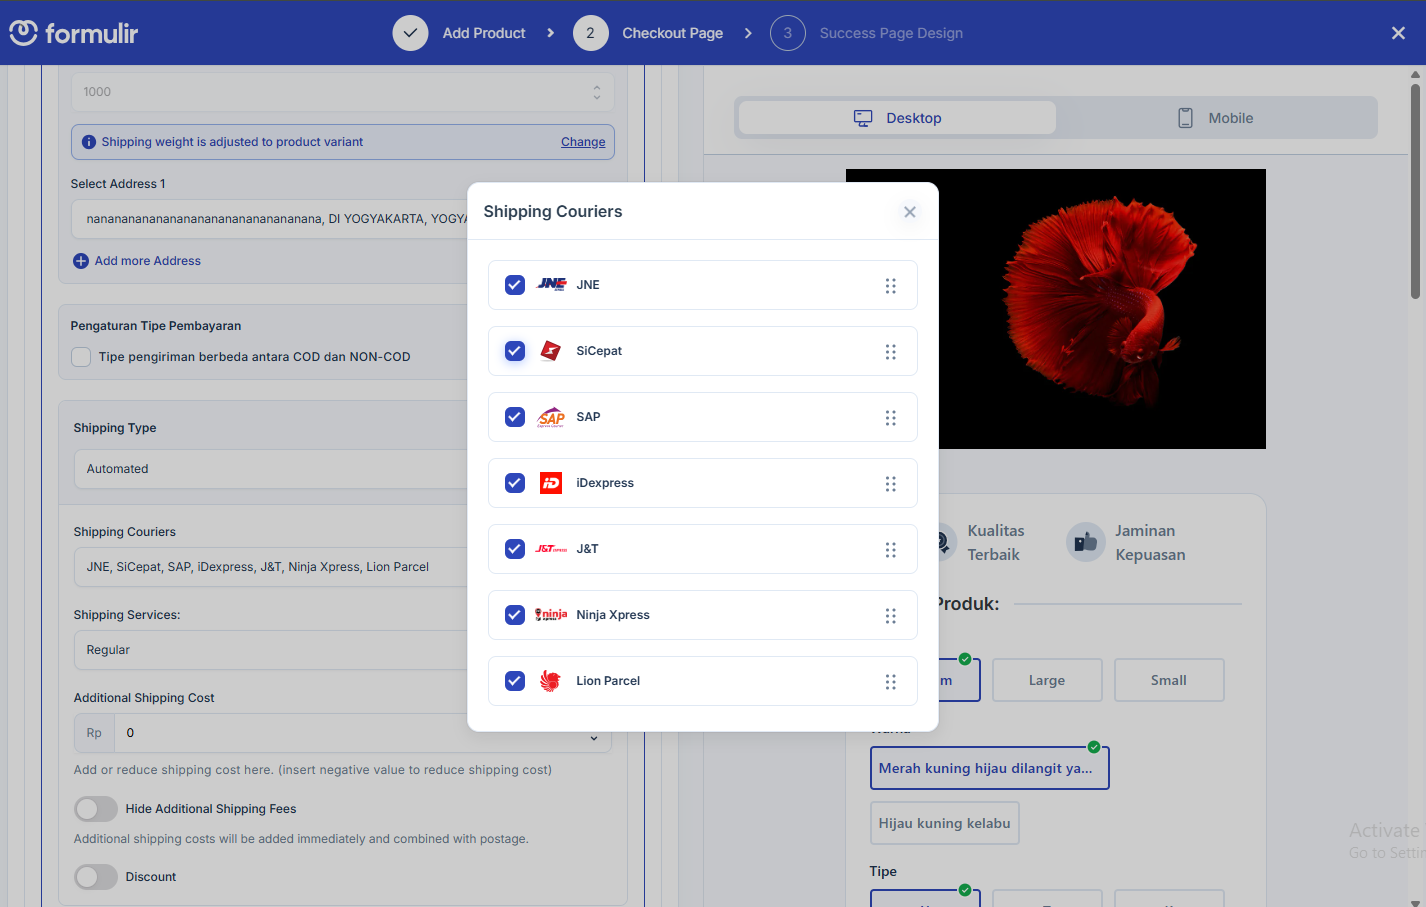The height and width of the screenshot is (907, 1426).
Task: Toggle Hide Additional Shipping Fees switch
Action: pyautogui.click(x=96, y=809)
